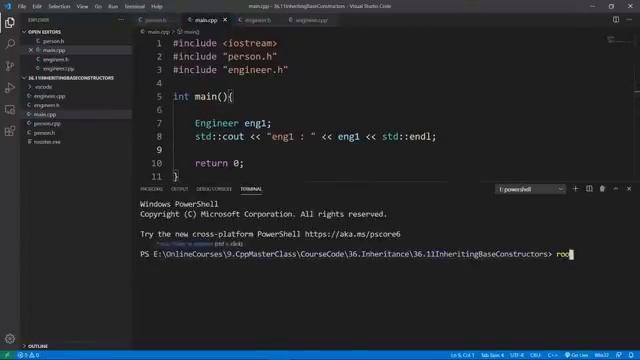This screenshot has width=640, height=360.
Task: Open engineer.h in the folder tree
Action: tap(47, 105)
